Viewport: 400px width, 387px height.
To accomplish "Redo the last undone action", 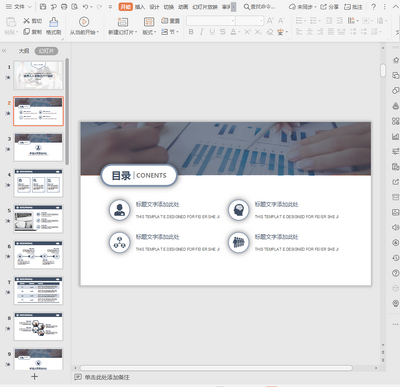I will pyautogui.click(x=99, y=6).
